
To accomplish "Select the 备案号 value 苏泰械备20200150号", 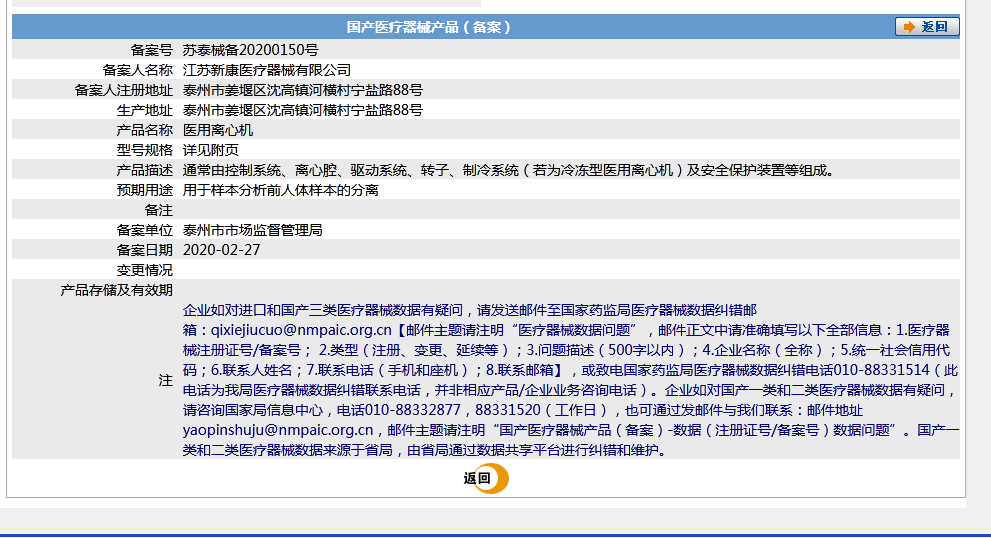I will pyautogui.click(x=250, y=50).
